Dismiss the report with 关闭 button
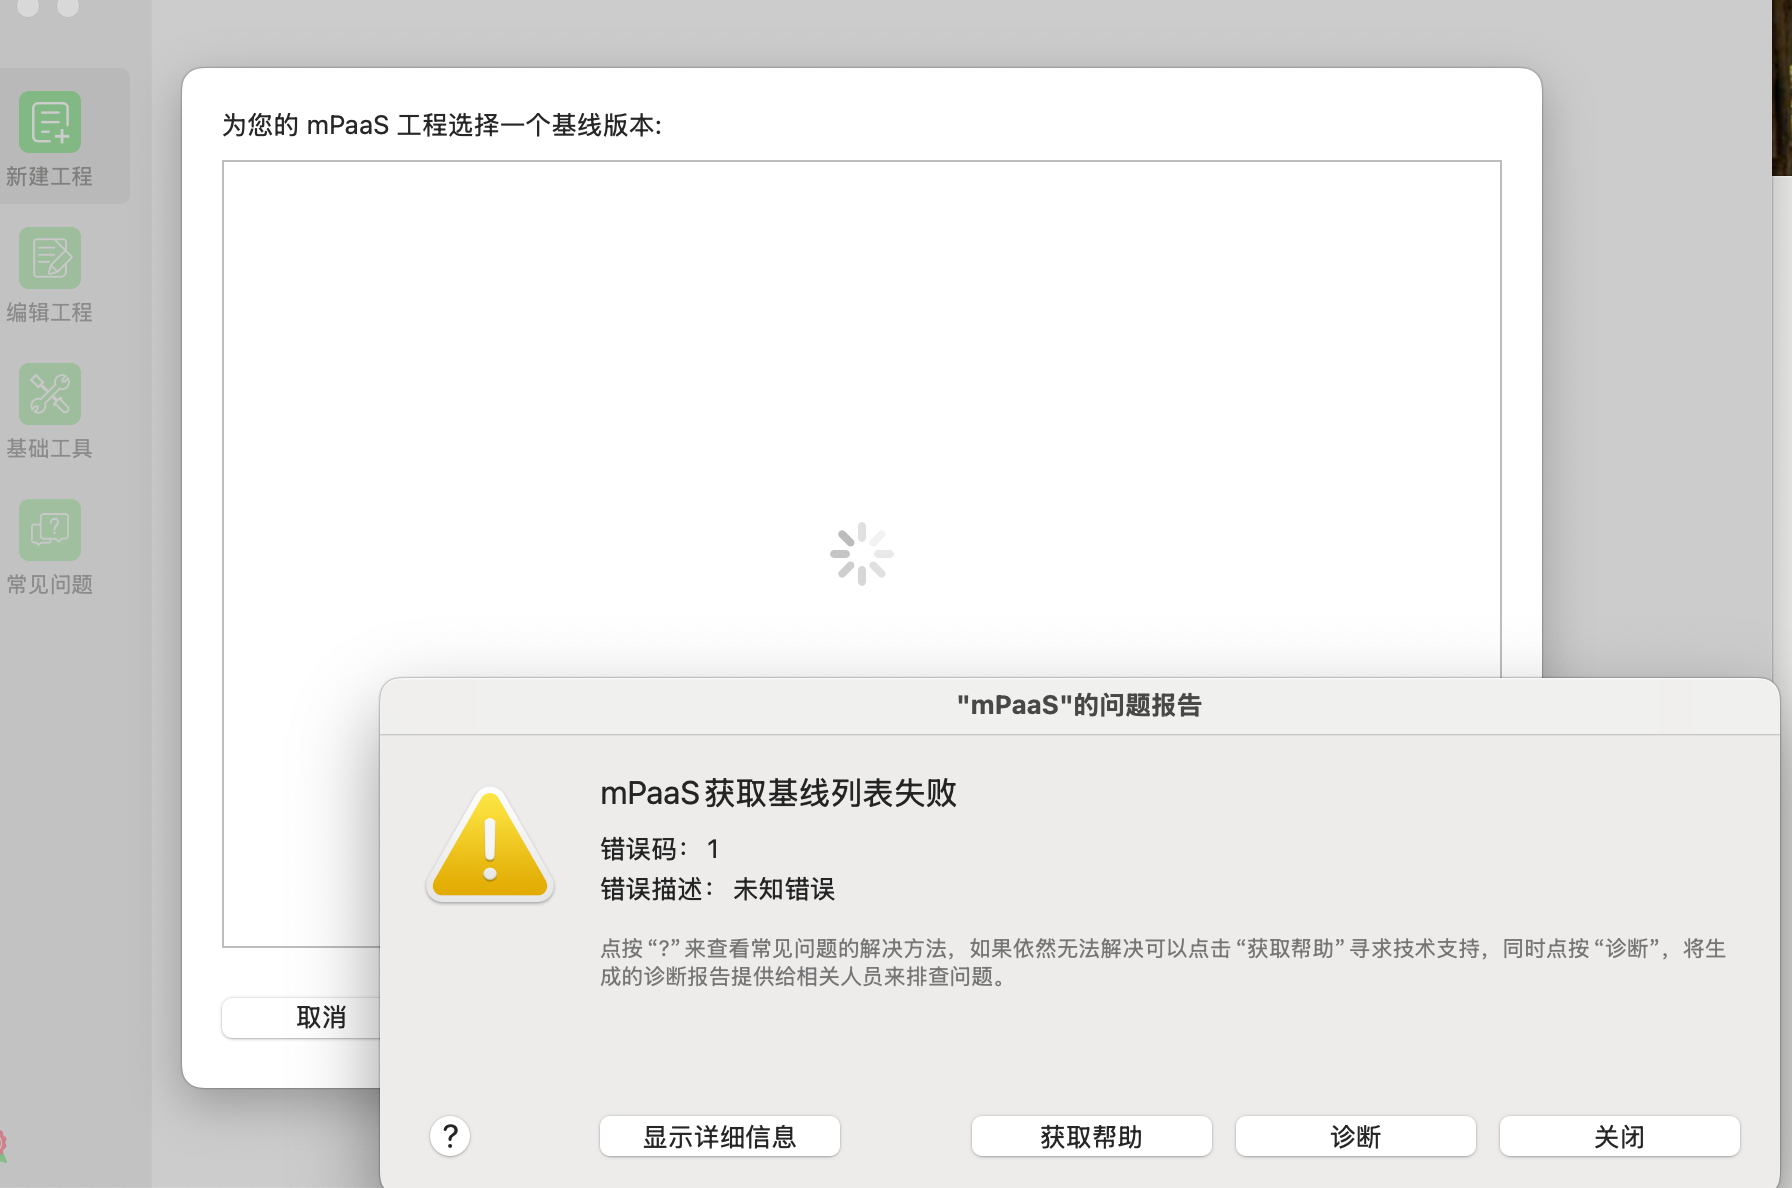This screenshot has width=1792, height=1188. tap(1620, 1136)
